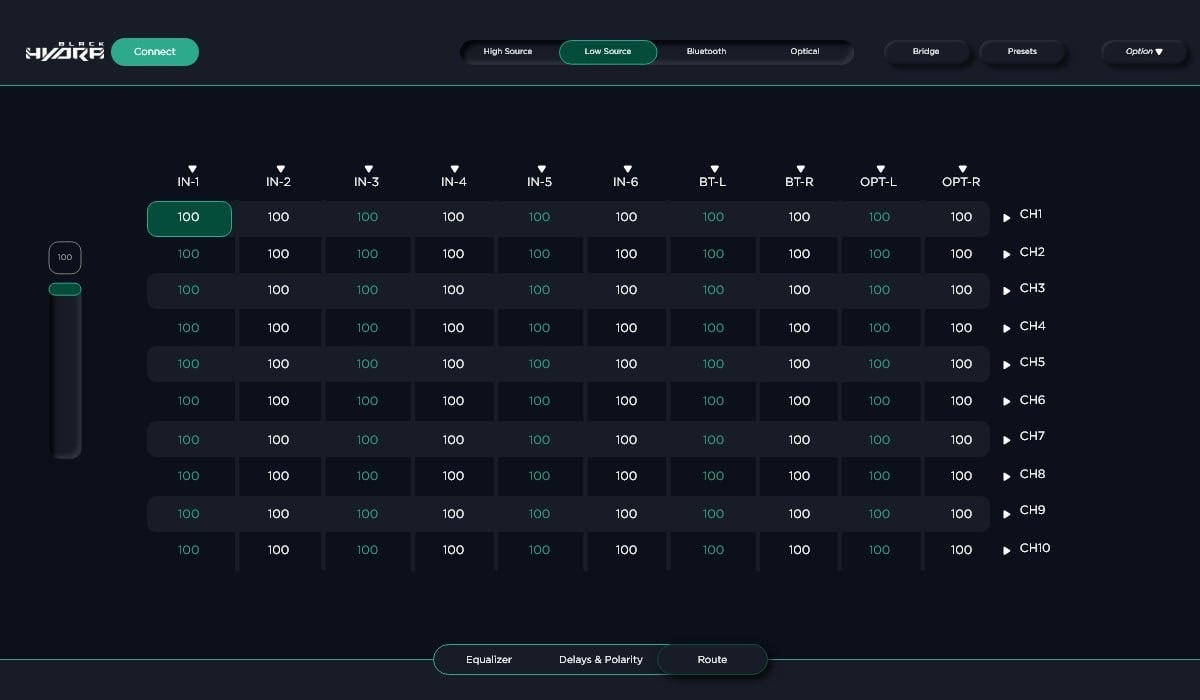Open the Presets button
This screenshot has height=700, width=1200.
[x=1022, y=52]
